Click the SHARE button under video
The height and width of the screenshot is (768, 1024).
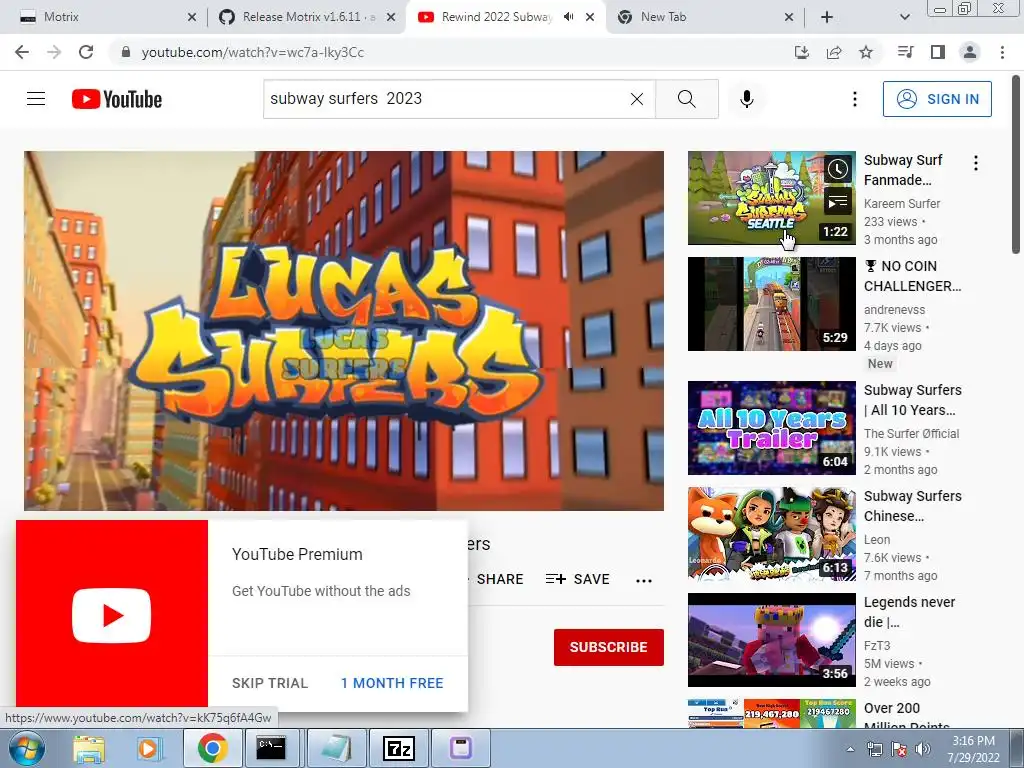point(500,579)
